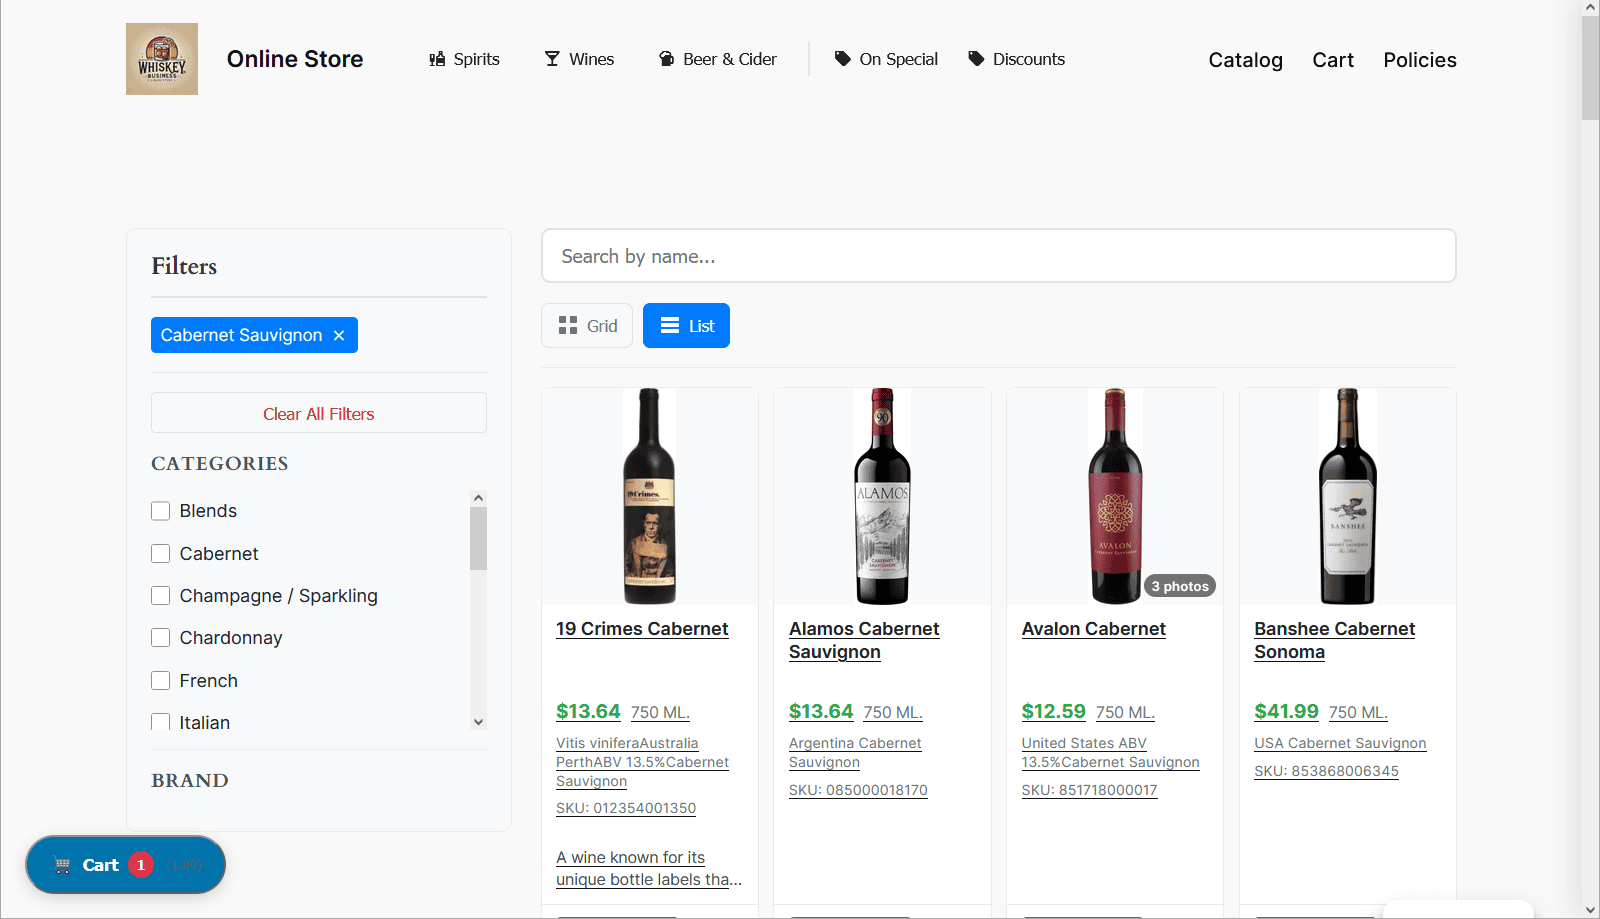The height and width of the screenshot is (919, 1600).
Task: Open the Wines menu item
Action: (579, 59)
